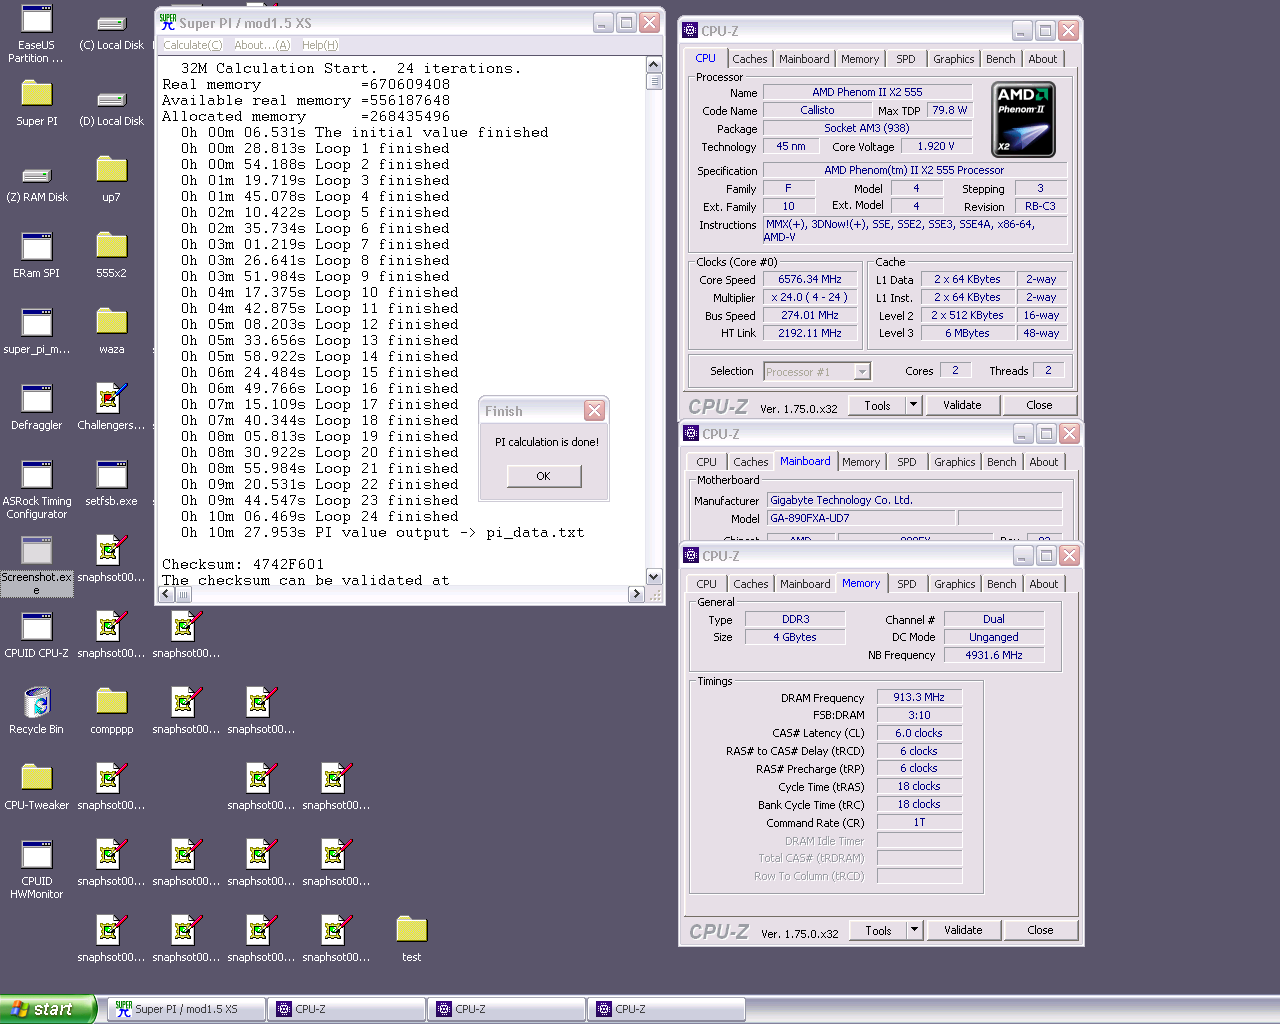The height and width of the screenshot is (1024, 1280).
Task: Click the Super PI title bar icon
Action: (x=168, y=22)
